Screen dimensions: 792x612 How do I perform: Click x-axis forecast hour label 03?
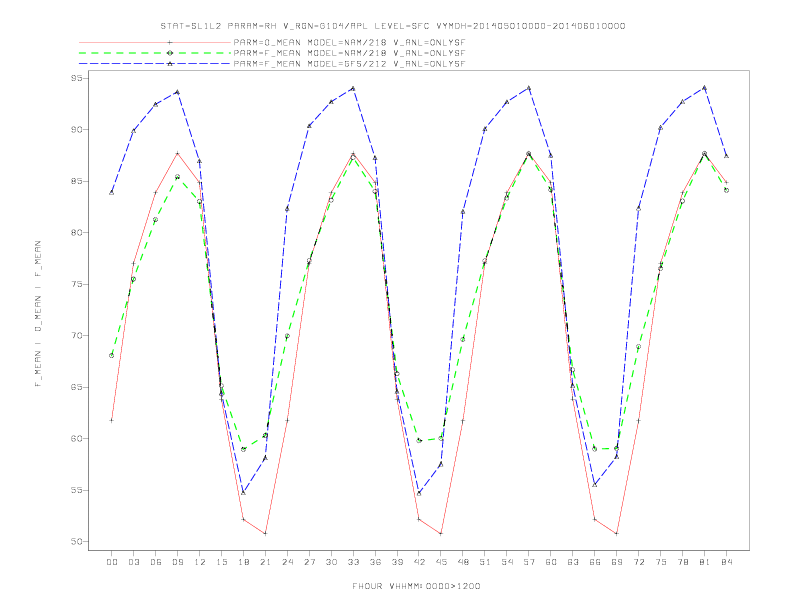(133, 562)
